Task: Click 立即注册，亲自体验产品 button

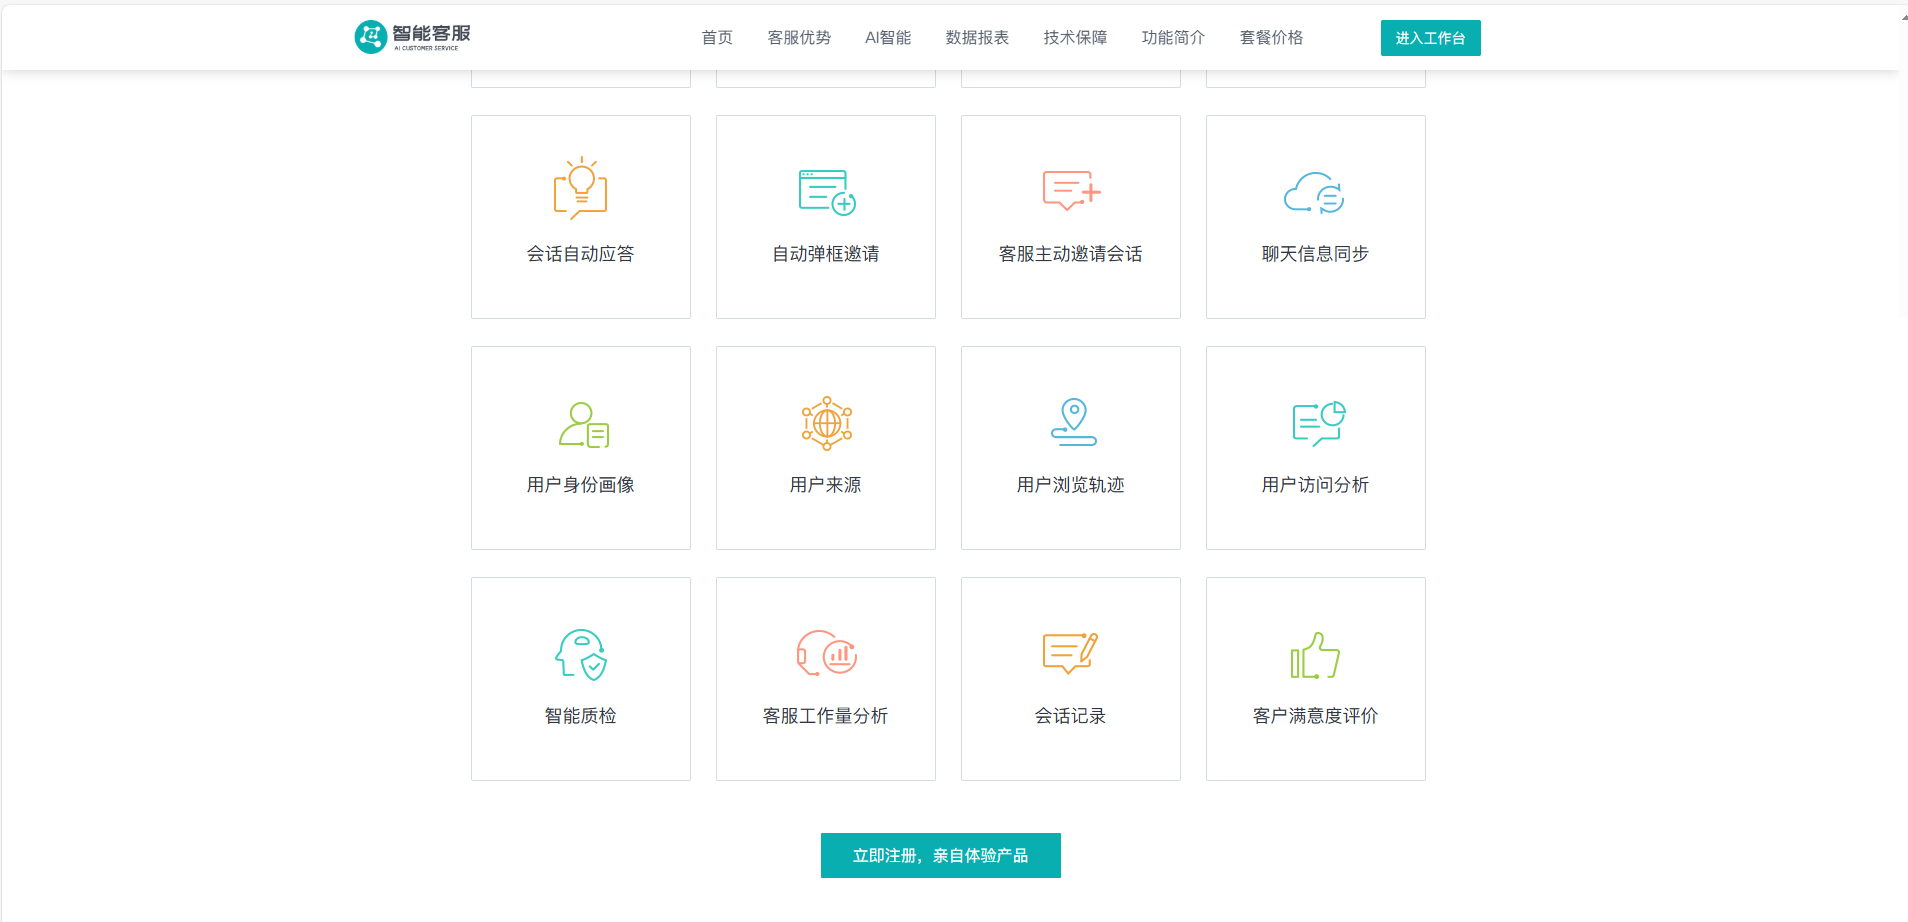Action: (x=940, y=855)
